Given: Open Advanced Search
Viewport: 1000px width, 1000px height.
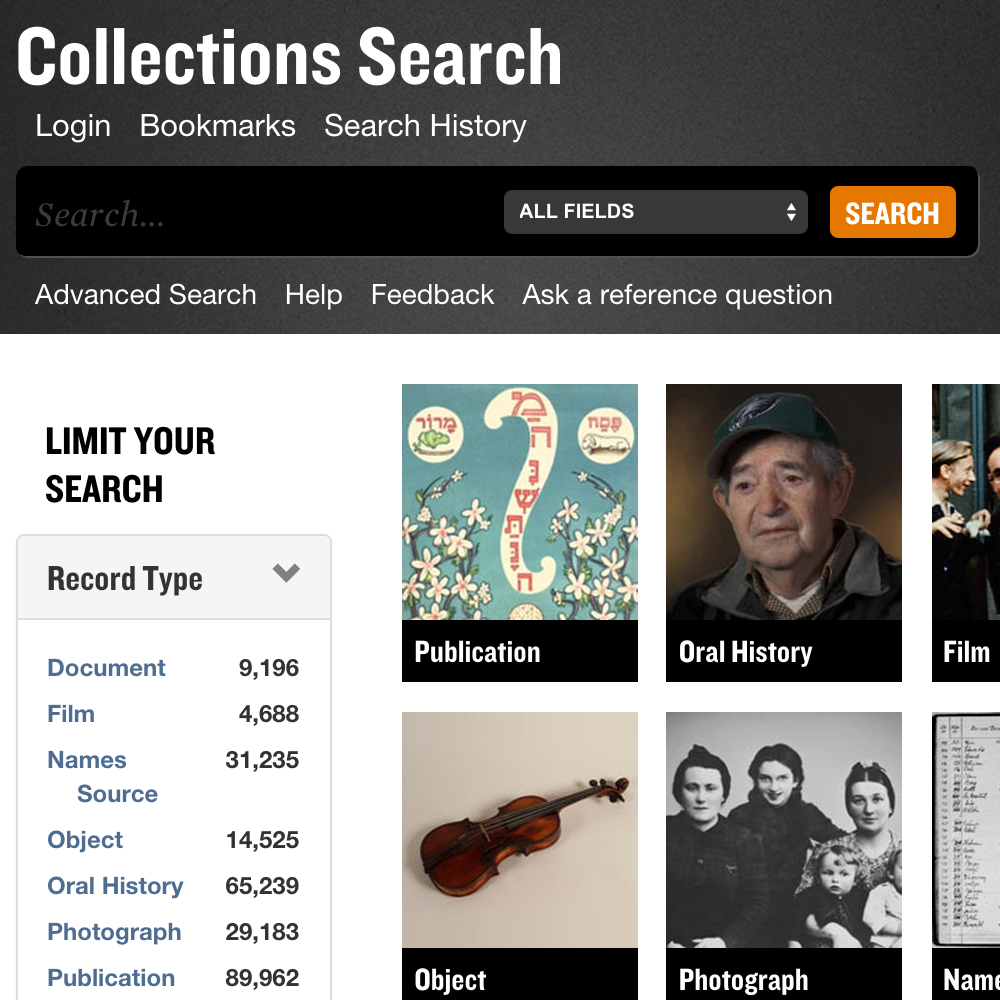Looking at the screenshot, I should point(145,295).
